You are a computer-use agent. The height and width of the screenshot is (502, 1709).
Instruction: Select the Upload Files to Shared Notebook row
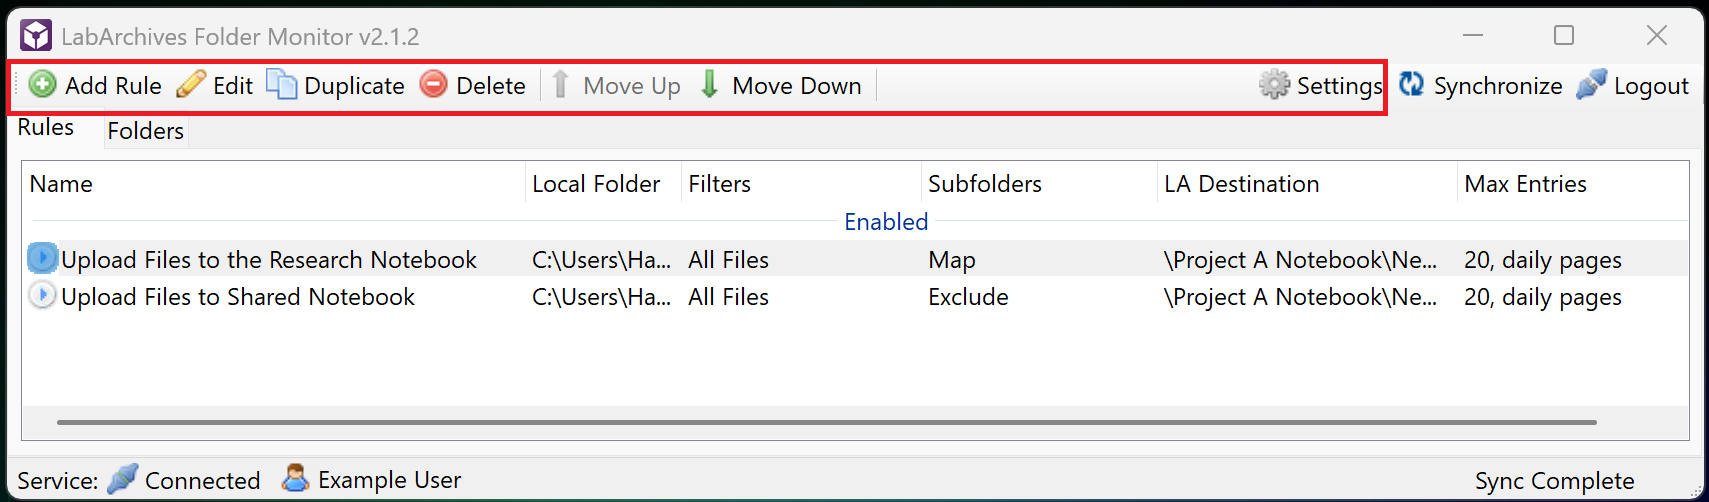[x=238, y=297]
